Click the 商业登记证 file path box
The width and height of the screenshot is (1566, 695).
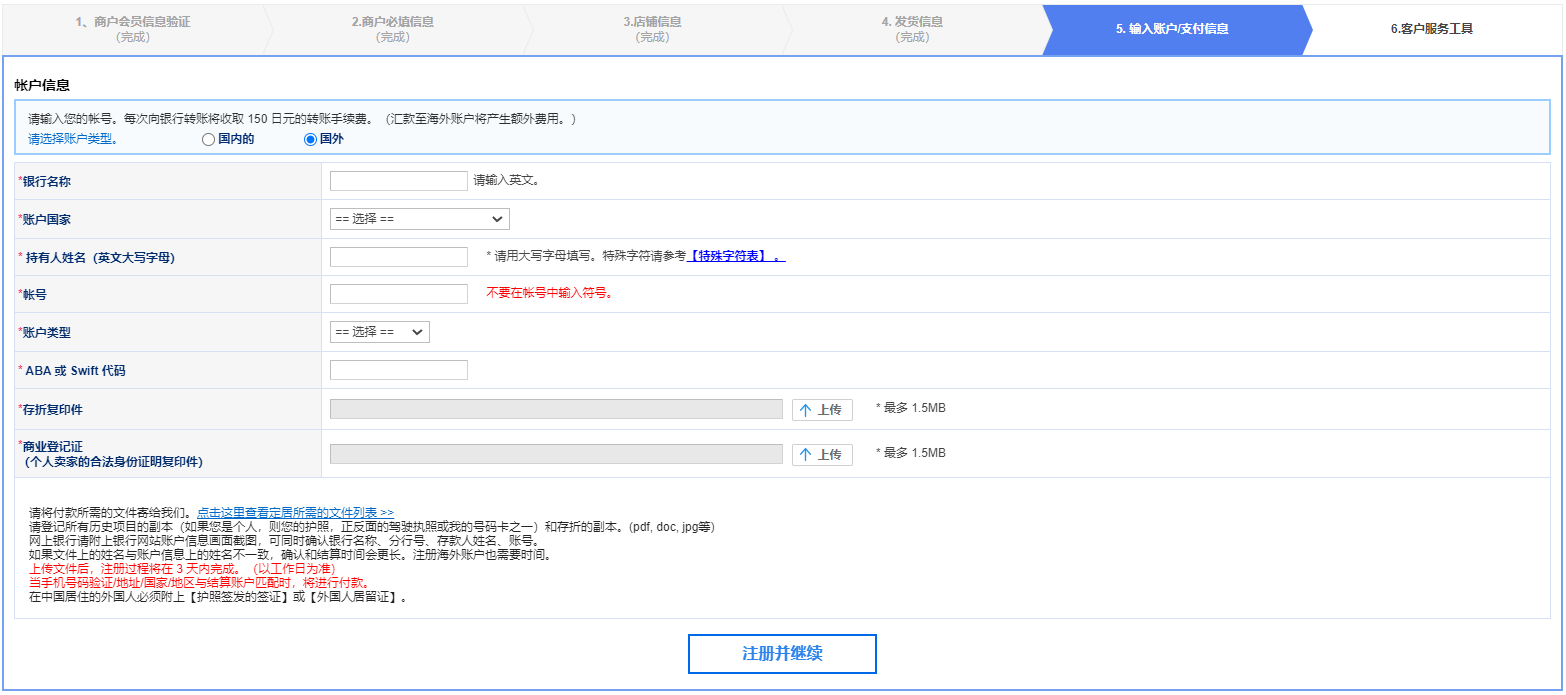556,454
